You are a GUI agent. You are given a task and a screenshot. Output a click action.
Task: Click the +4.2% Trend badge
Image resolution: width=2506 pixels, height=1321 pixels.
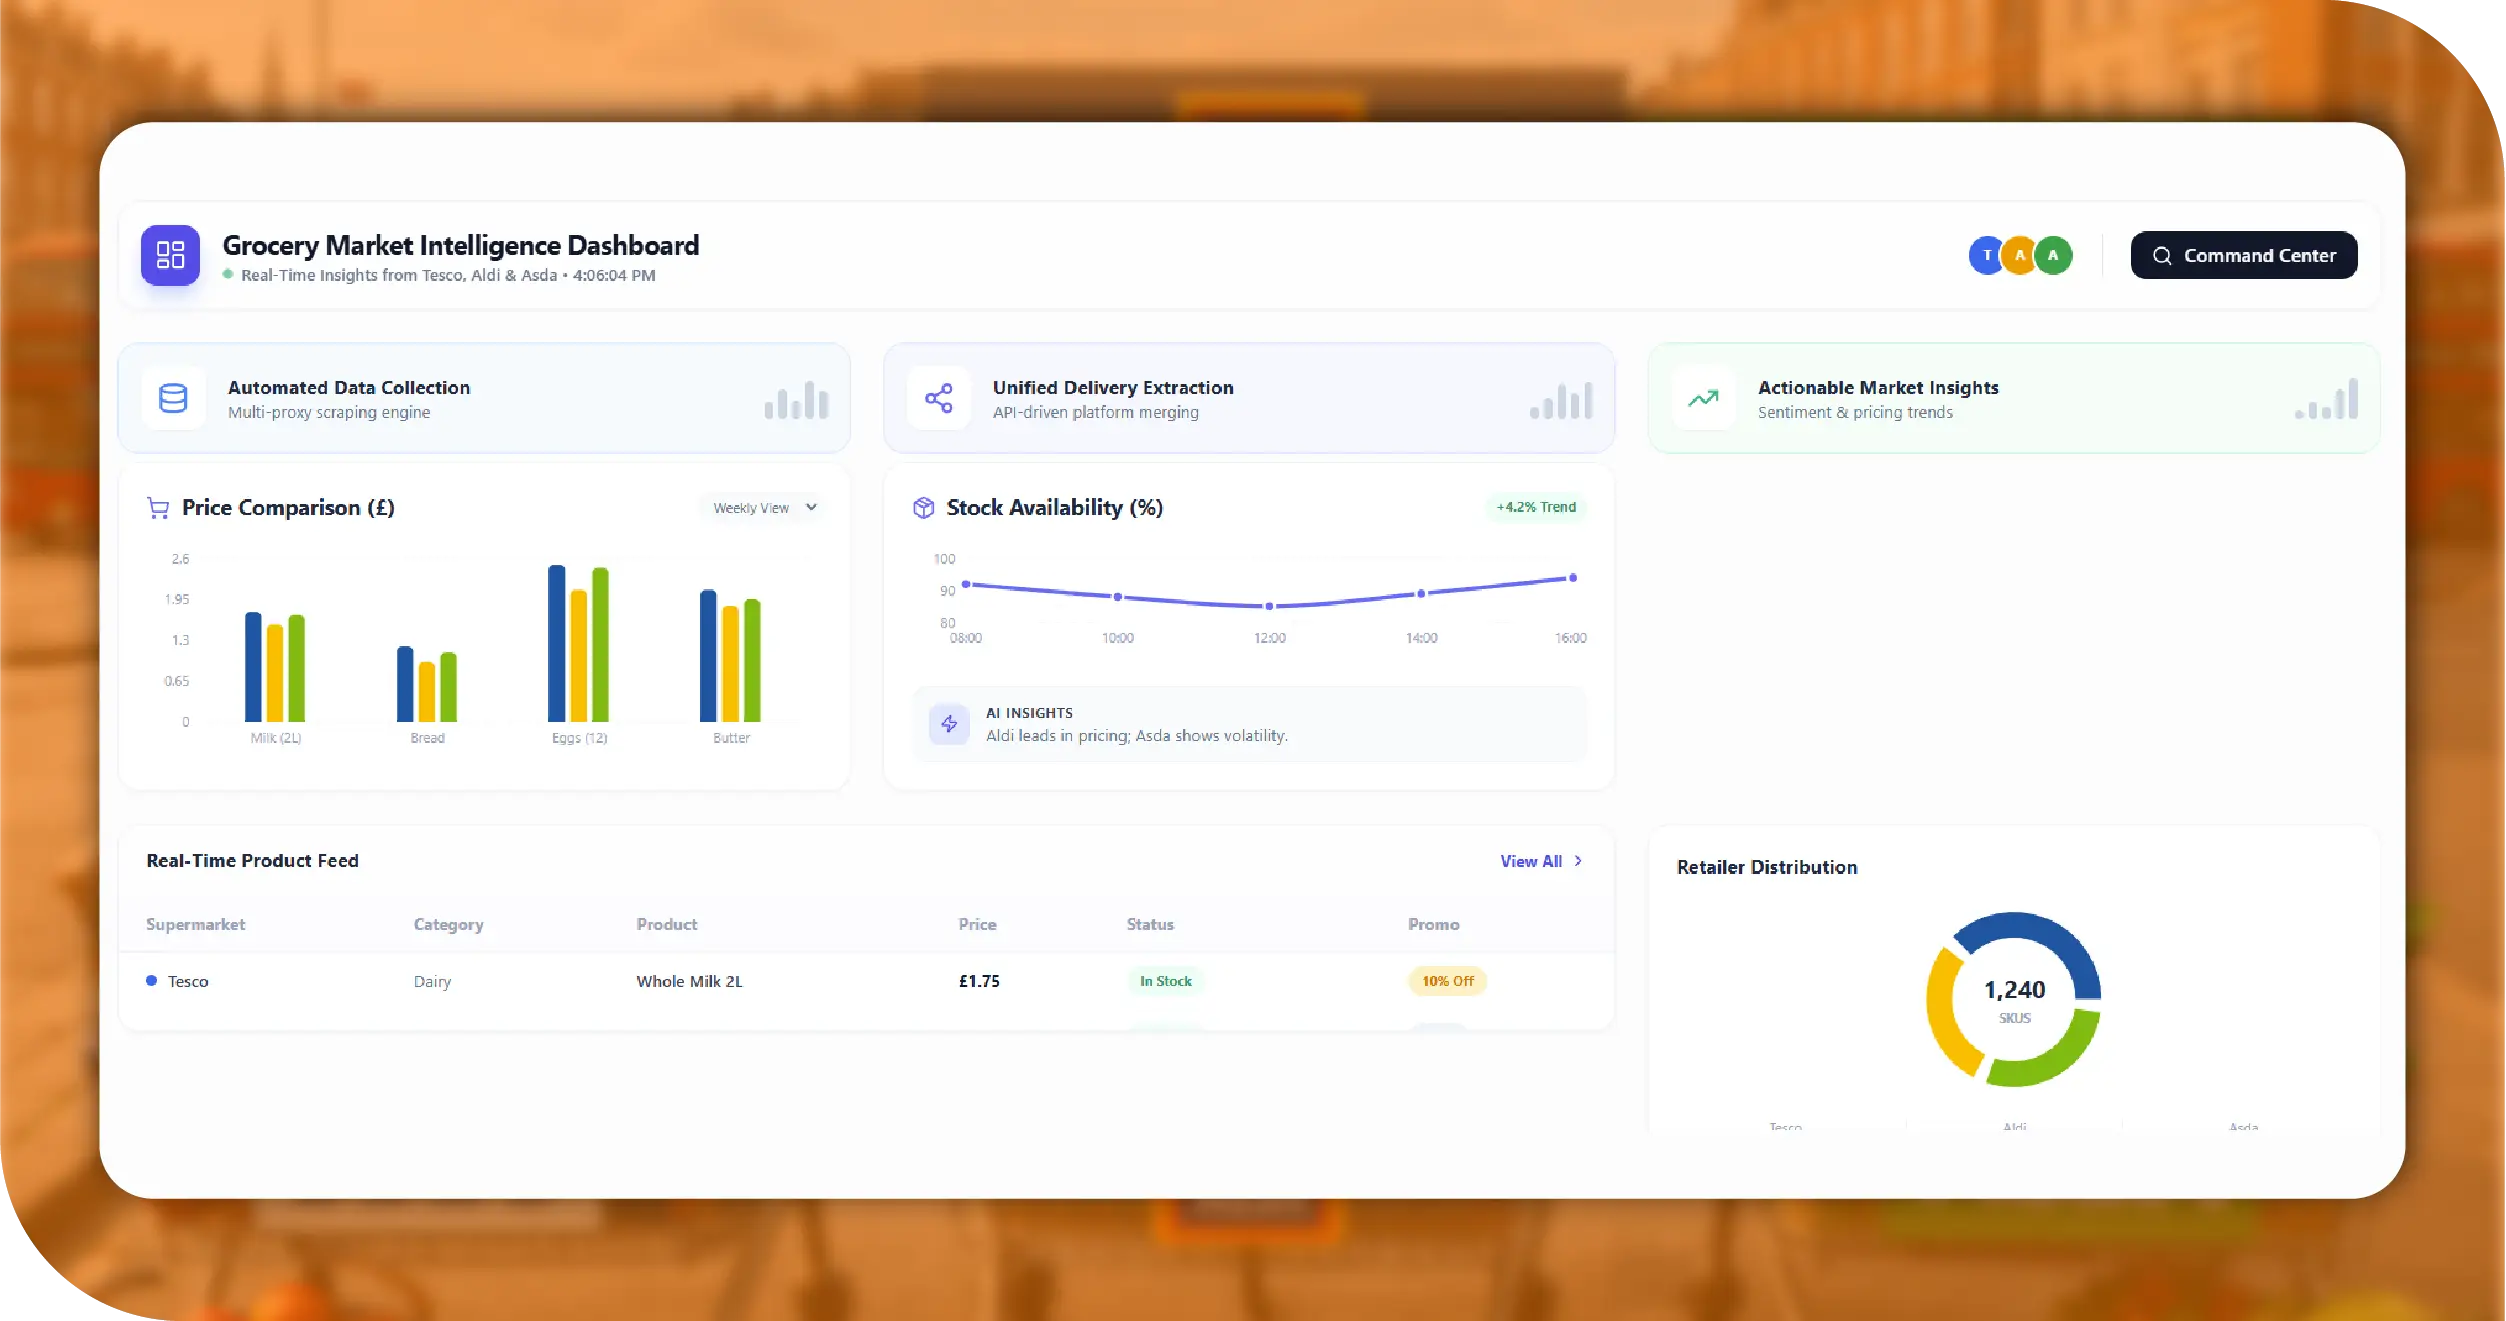[1535, 507]
